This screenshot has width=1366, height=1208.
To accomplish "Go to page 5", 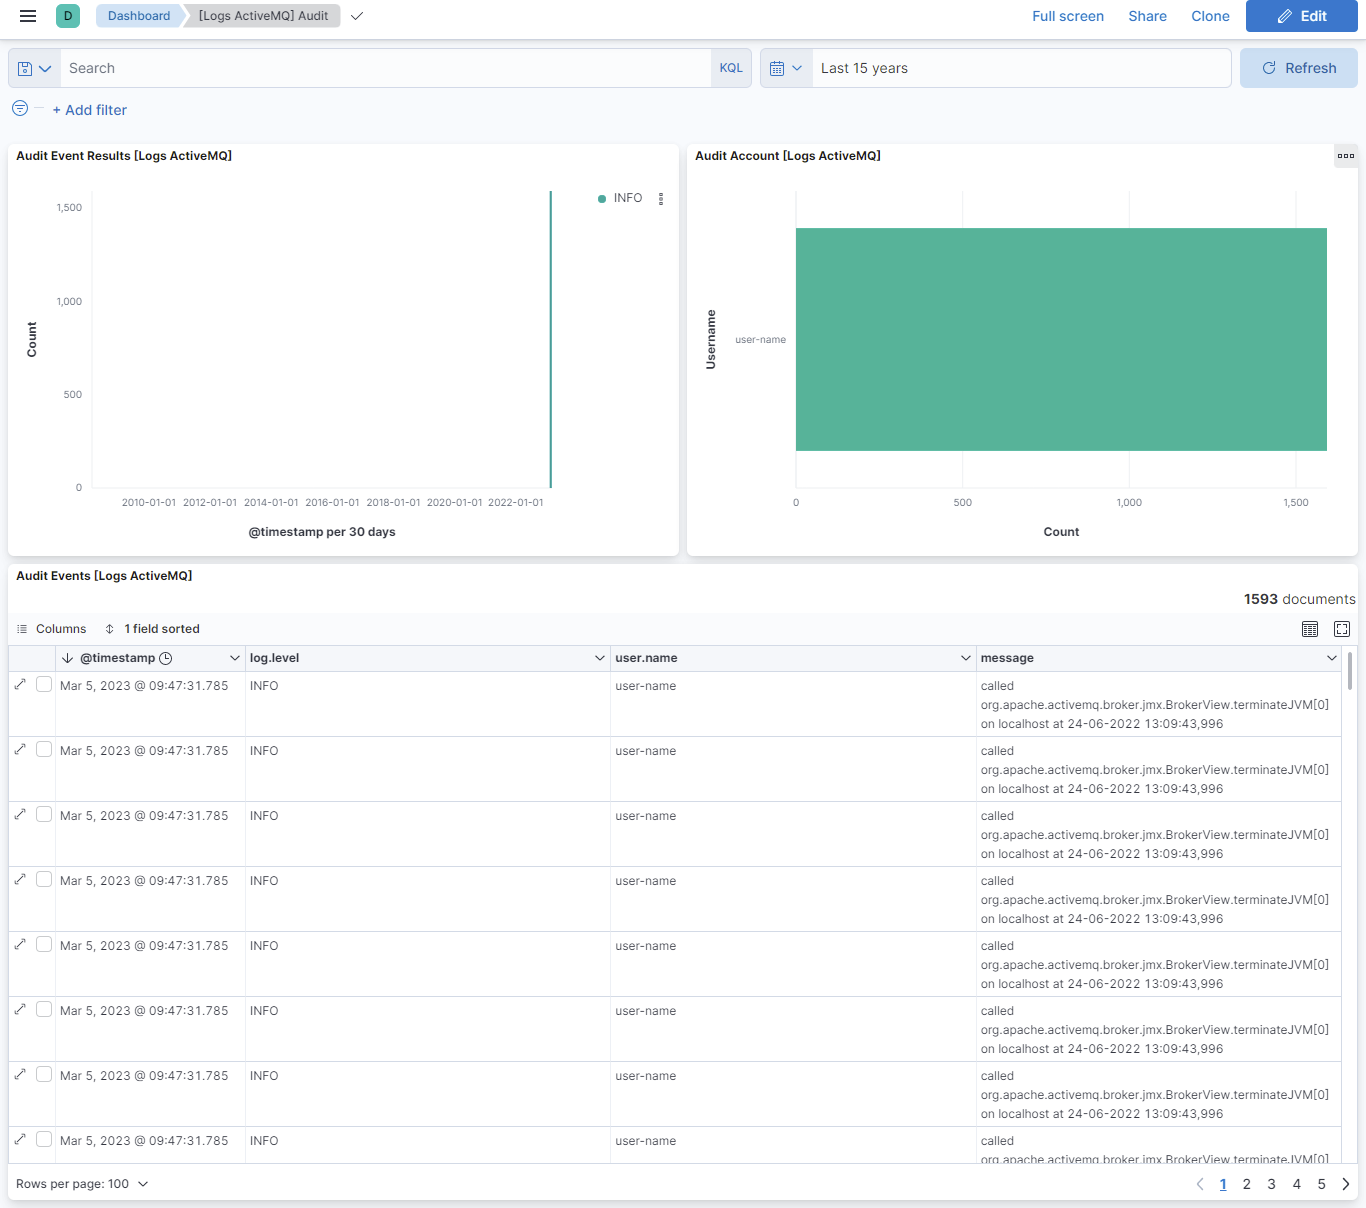I will coord(1322,1184).
